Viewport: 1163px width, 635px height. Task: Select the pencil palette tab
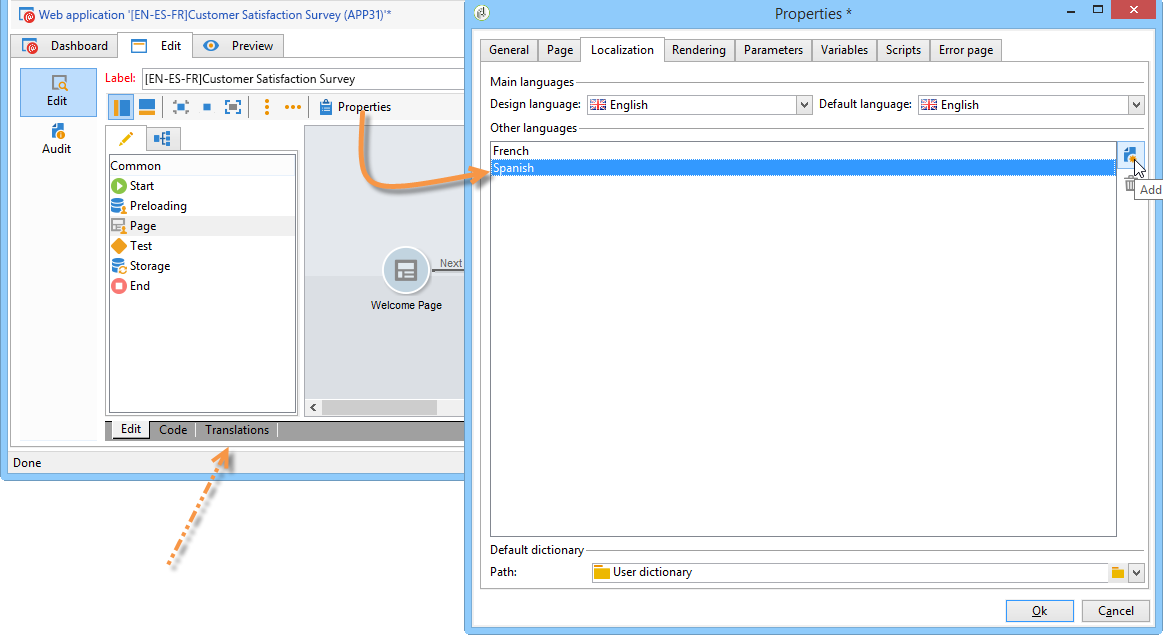pyautogui.click(x=125, y=139)
